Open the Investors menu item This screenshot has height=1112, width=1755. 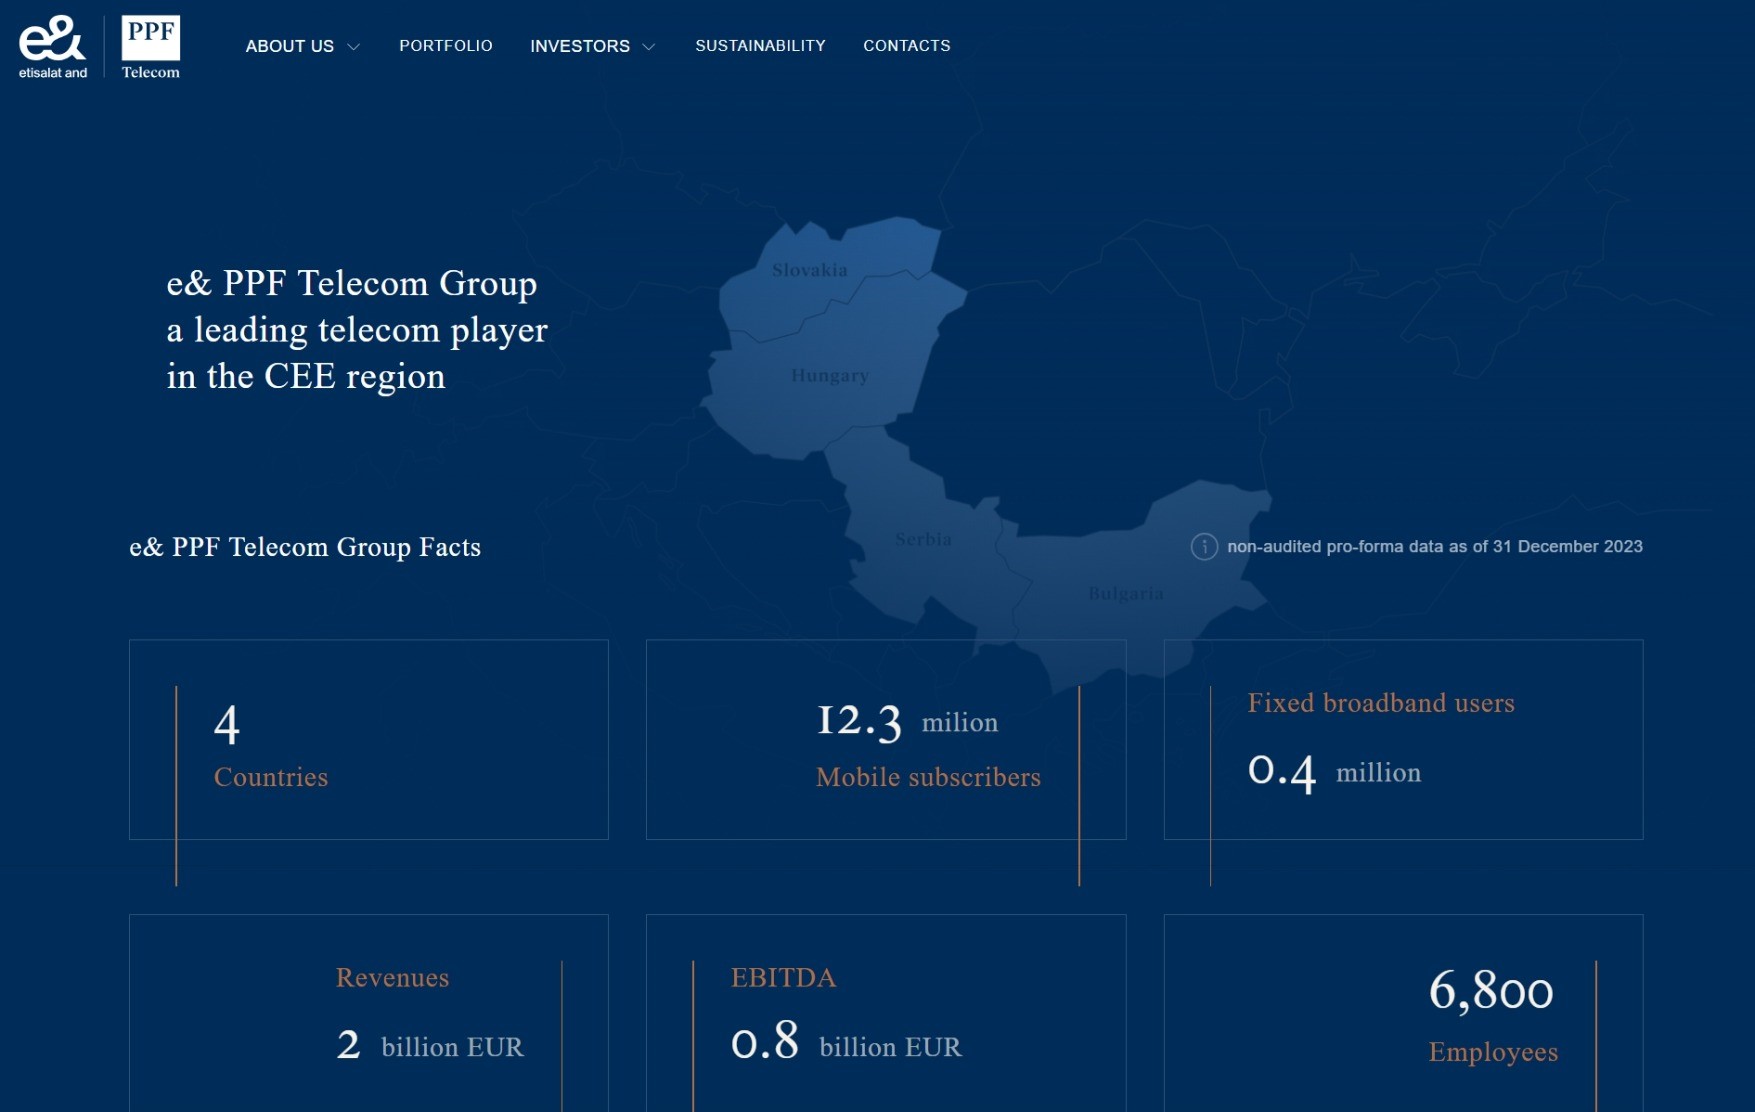pos(579,46)
